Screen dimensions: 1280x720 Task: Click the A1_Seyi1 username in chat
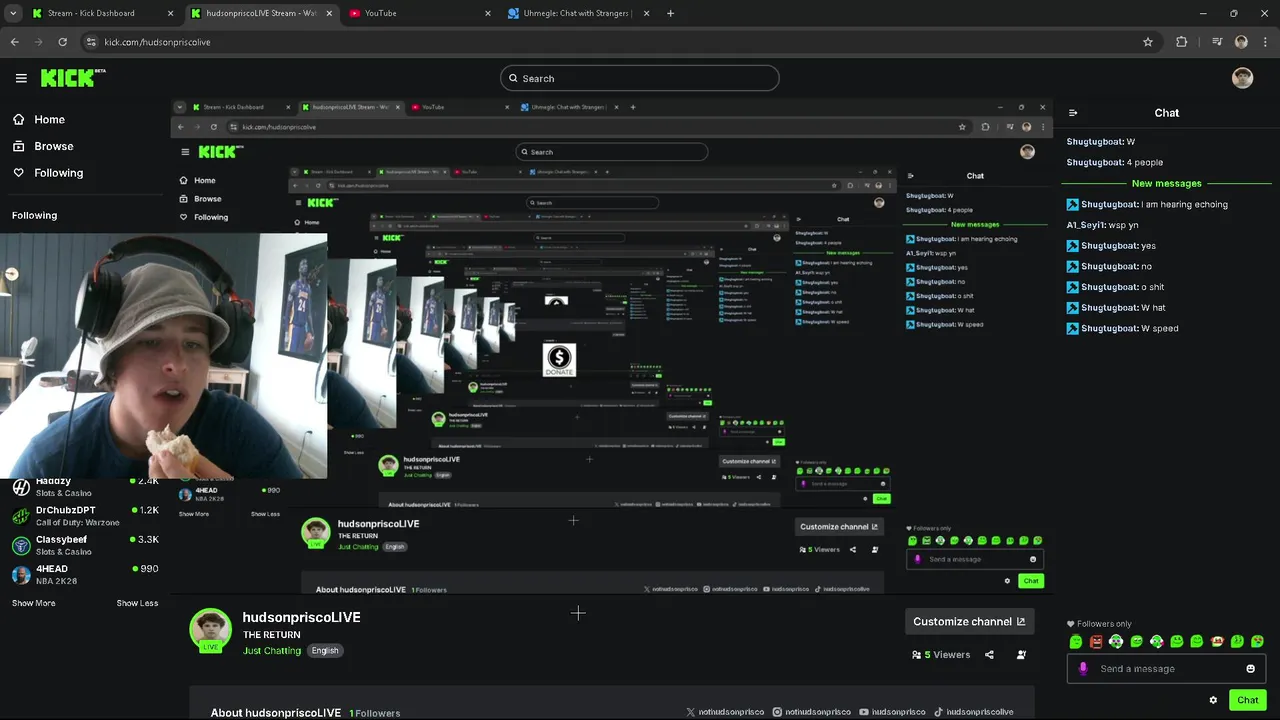coord(1086,225)
